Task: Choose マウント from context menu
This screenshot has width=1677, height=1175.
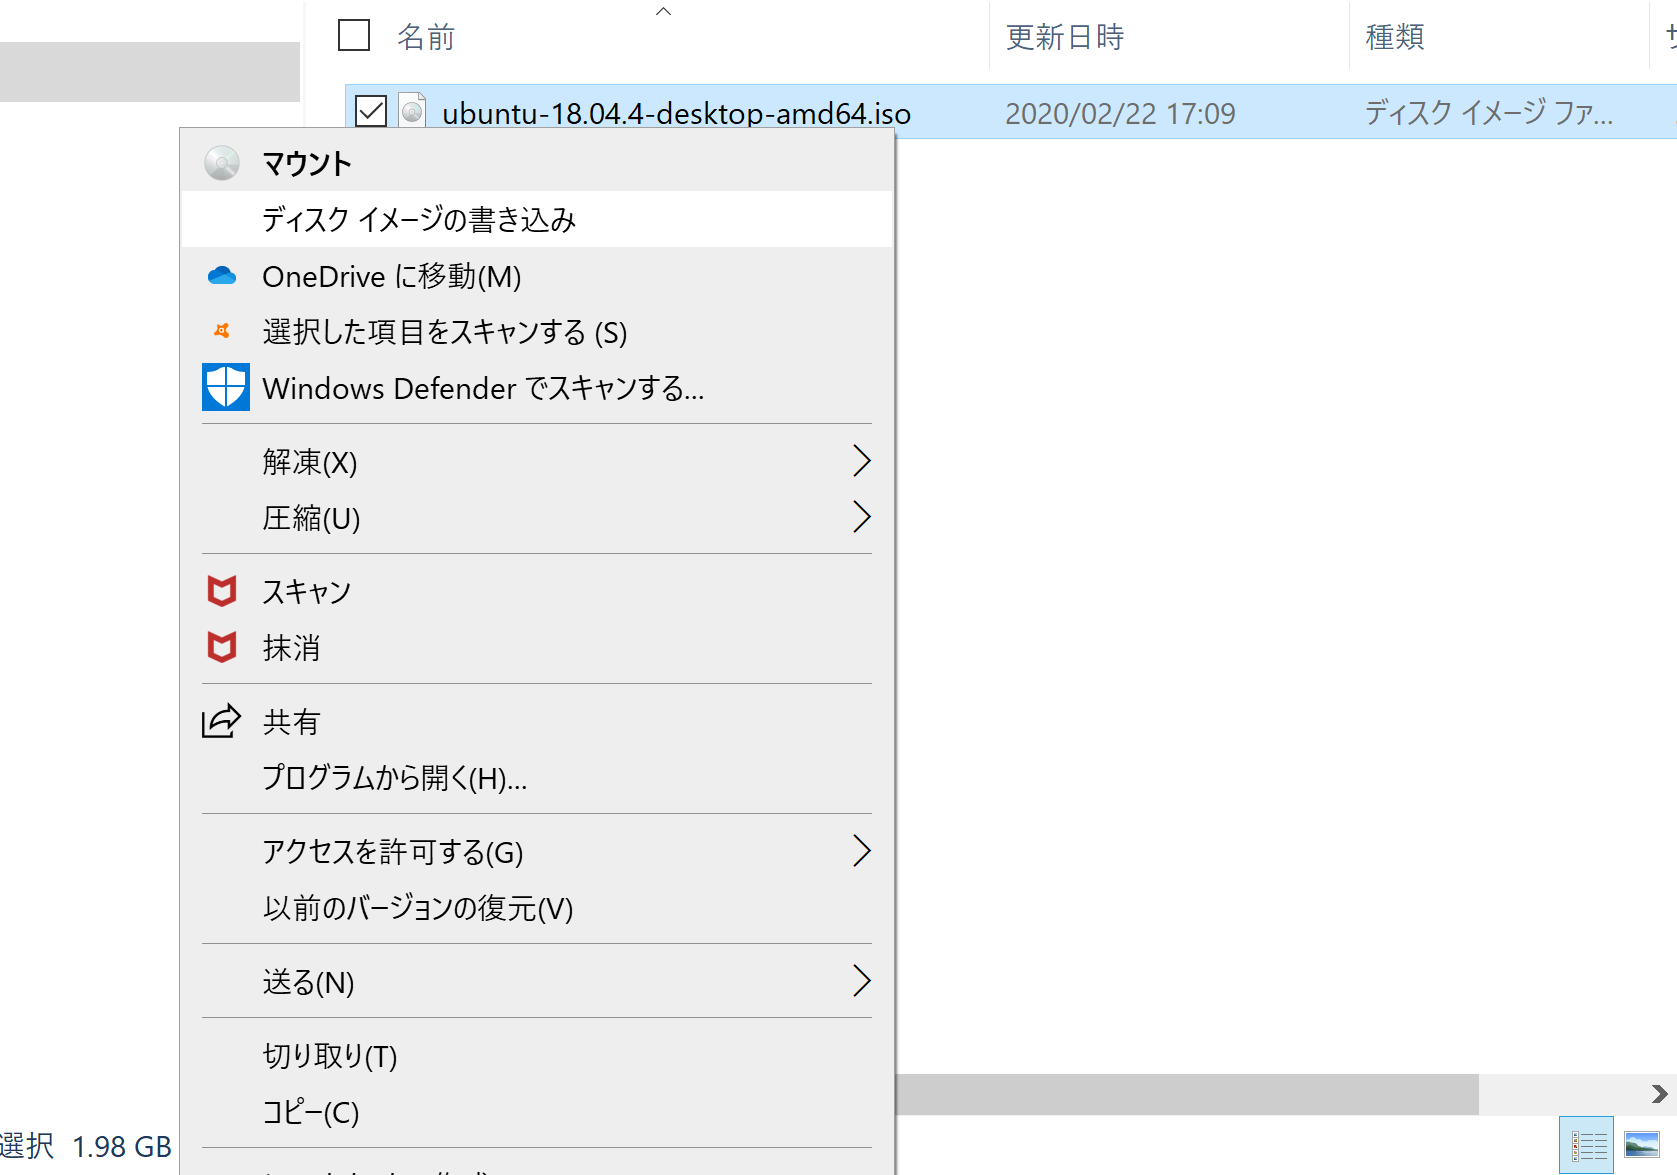Action: pos(537,163)
